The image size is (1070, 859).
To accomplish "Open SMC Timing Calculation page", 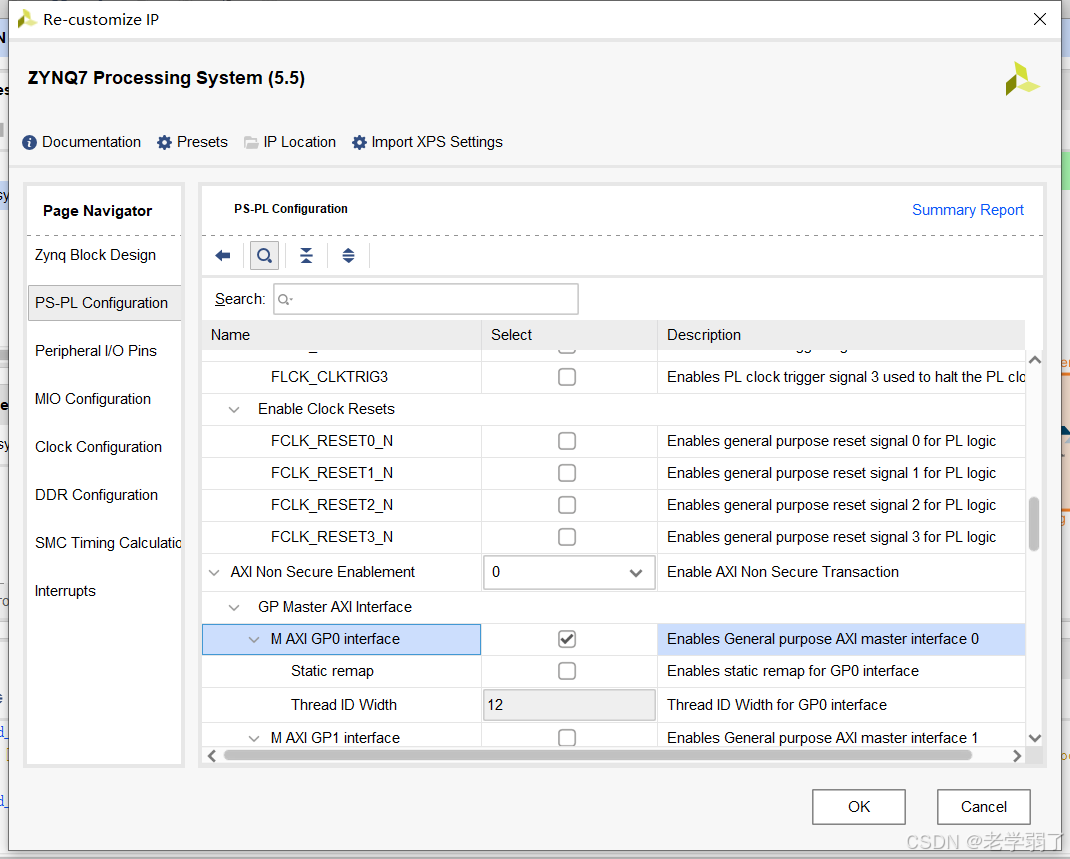I will (108, 543).
